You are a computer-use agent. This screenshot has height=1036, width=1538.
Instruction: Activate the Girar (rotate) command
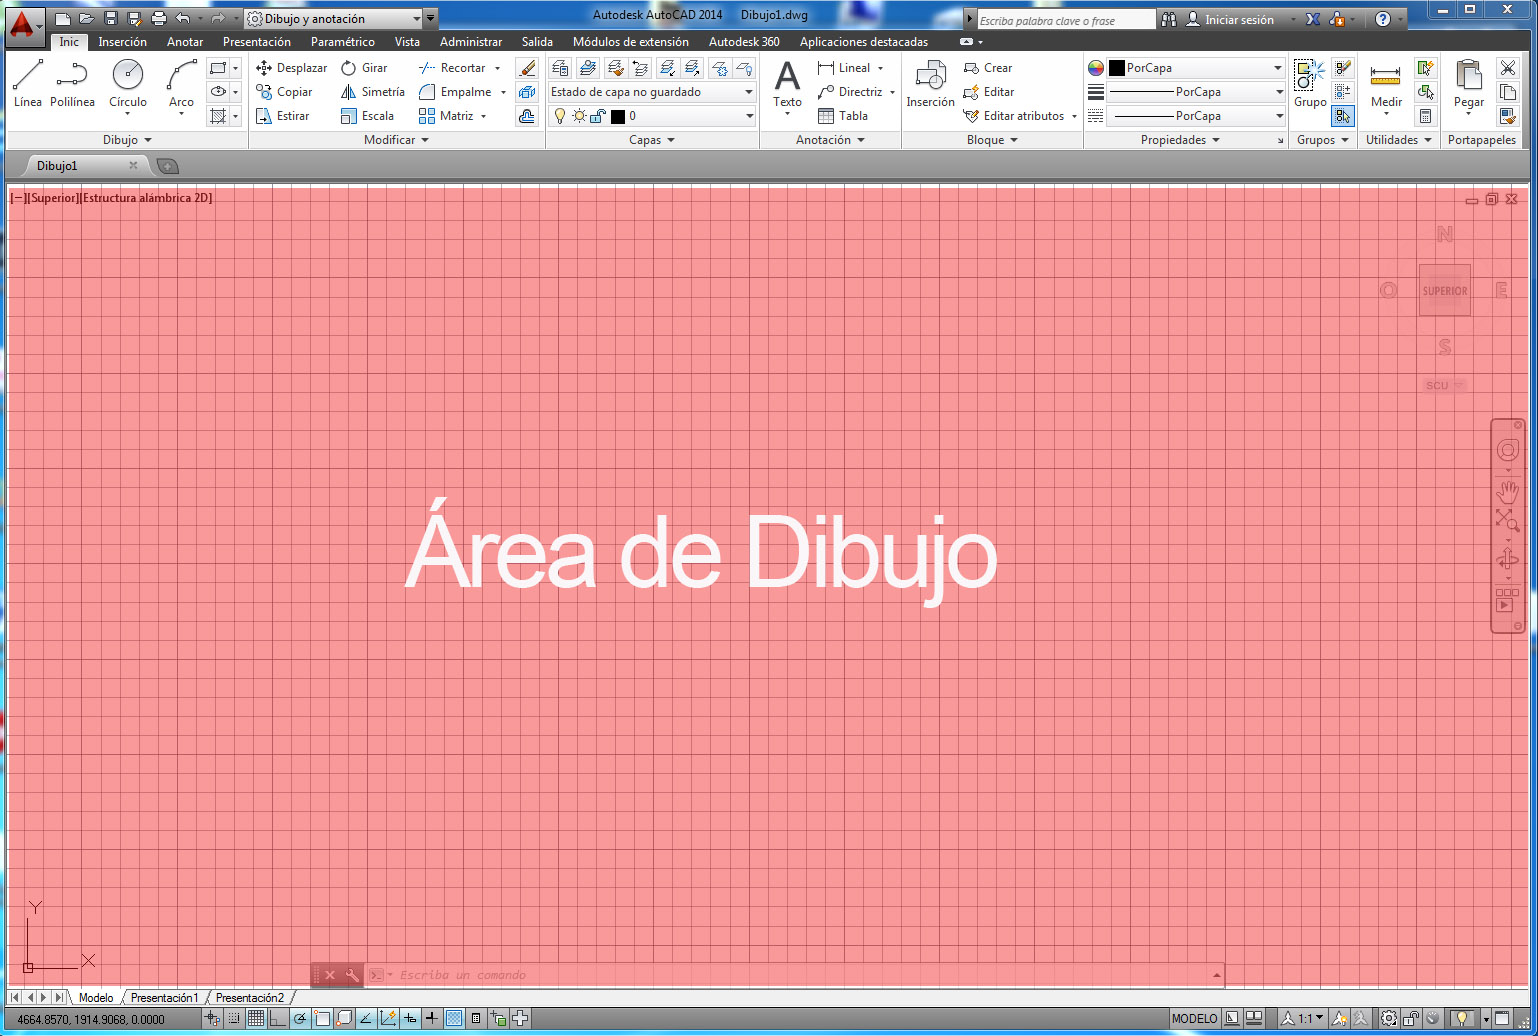point(364,68)
